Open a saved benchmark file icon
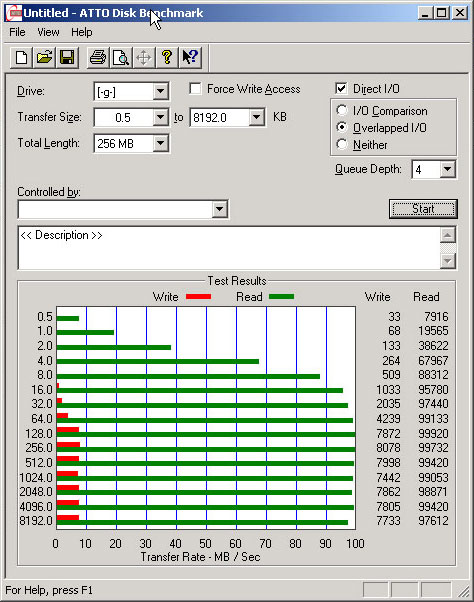The image size is (474, 602). pos(44,58)
